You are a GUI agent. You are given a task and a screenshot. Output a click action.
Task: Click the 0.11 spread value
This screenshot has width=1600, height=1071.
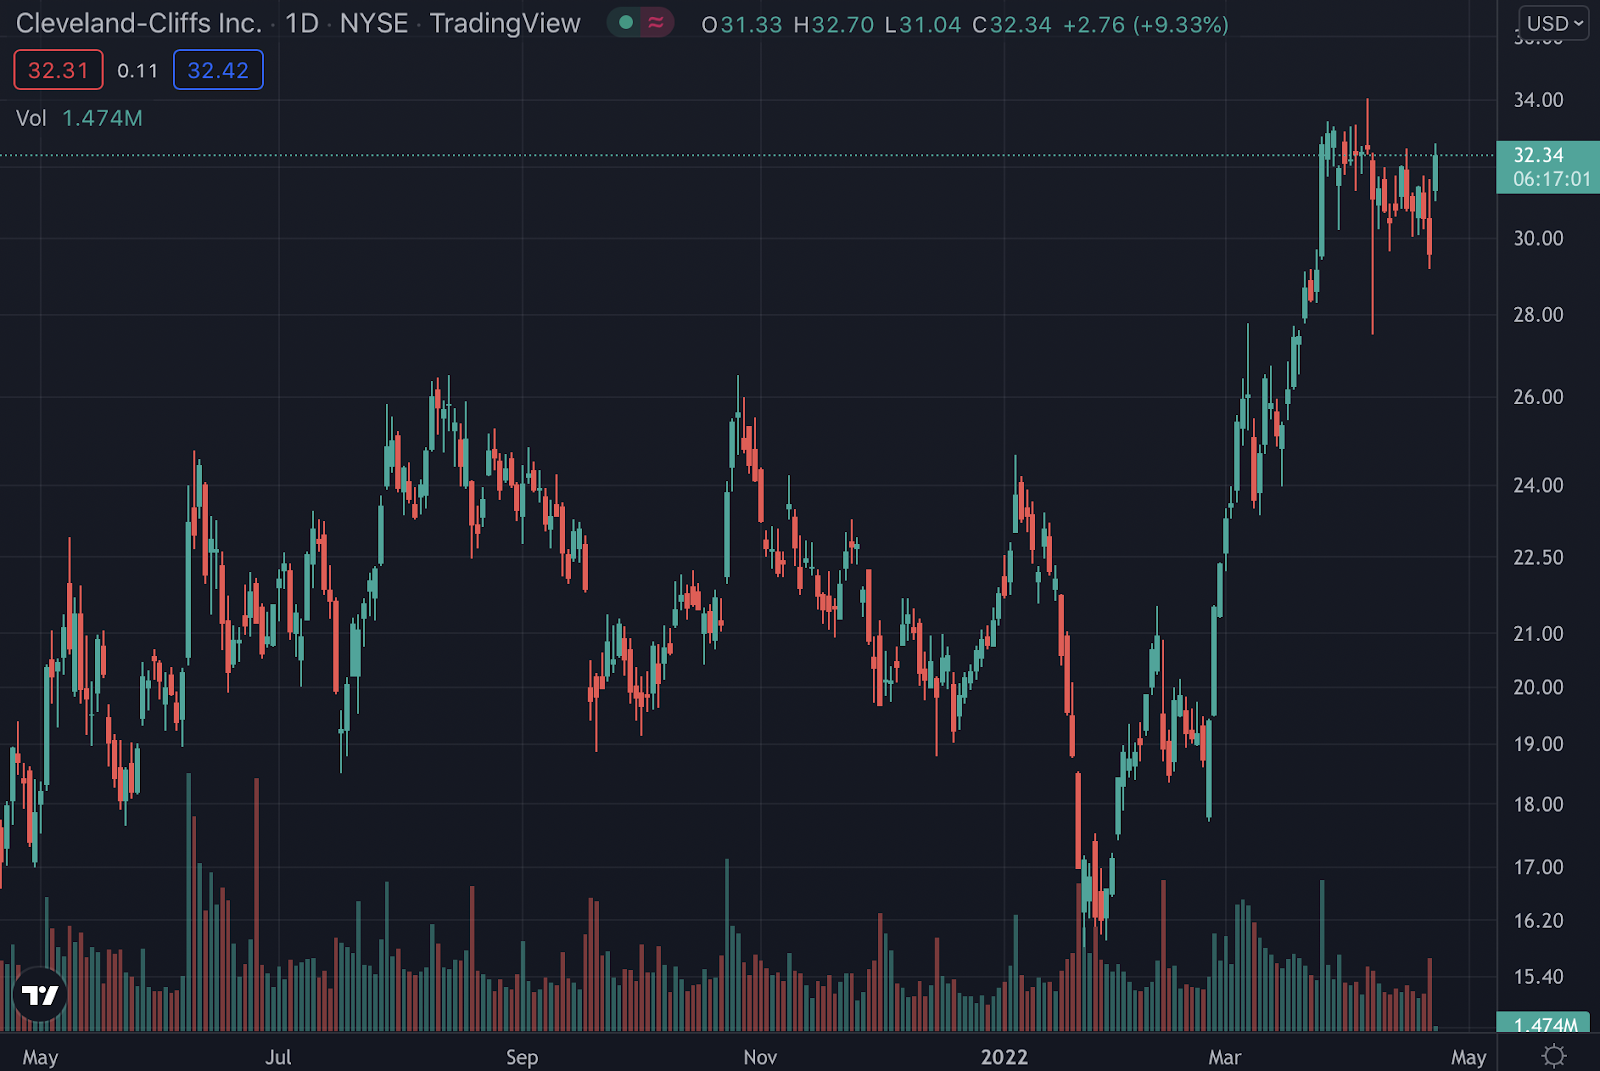(138, 70)
